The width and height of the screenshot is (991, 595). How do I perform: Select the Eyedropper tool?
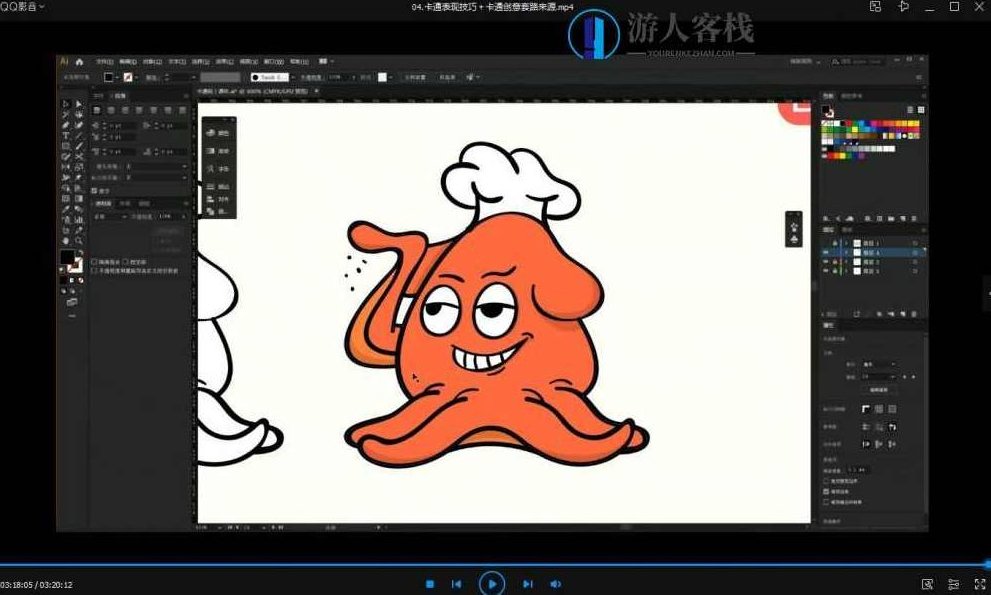coord(66,207)
